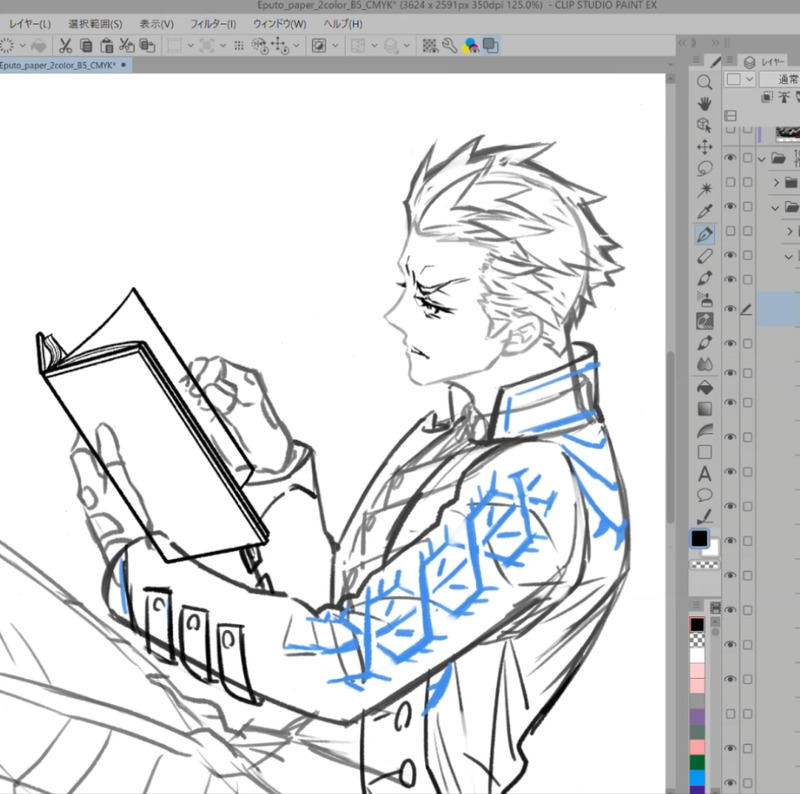This screenshot has height=794, width=800.
Task: Select the Text tool letter A
Action: click(x=705, y=474)
